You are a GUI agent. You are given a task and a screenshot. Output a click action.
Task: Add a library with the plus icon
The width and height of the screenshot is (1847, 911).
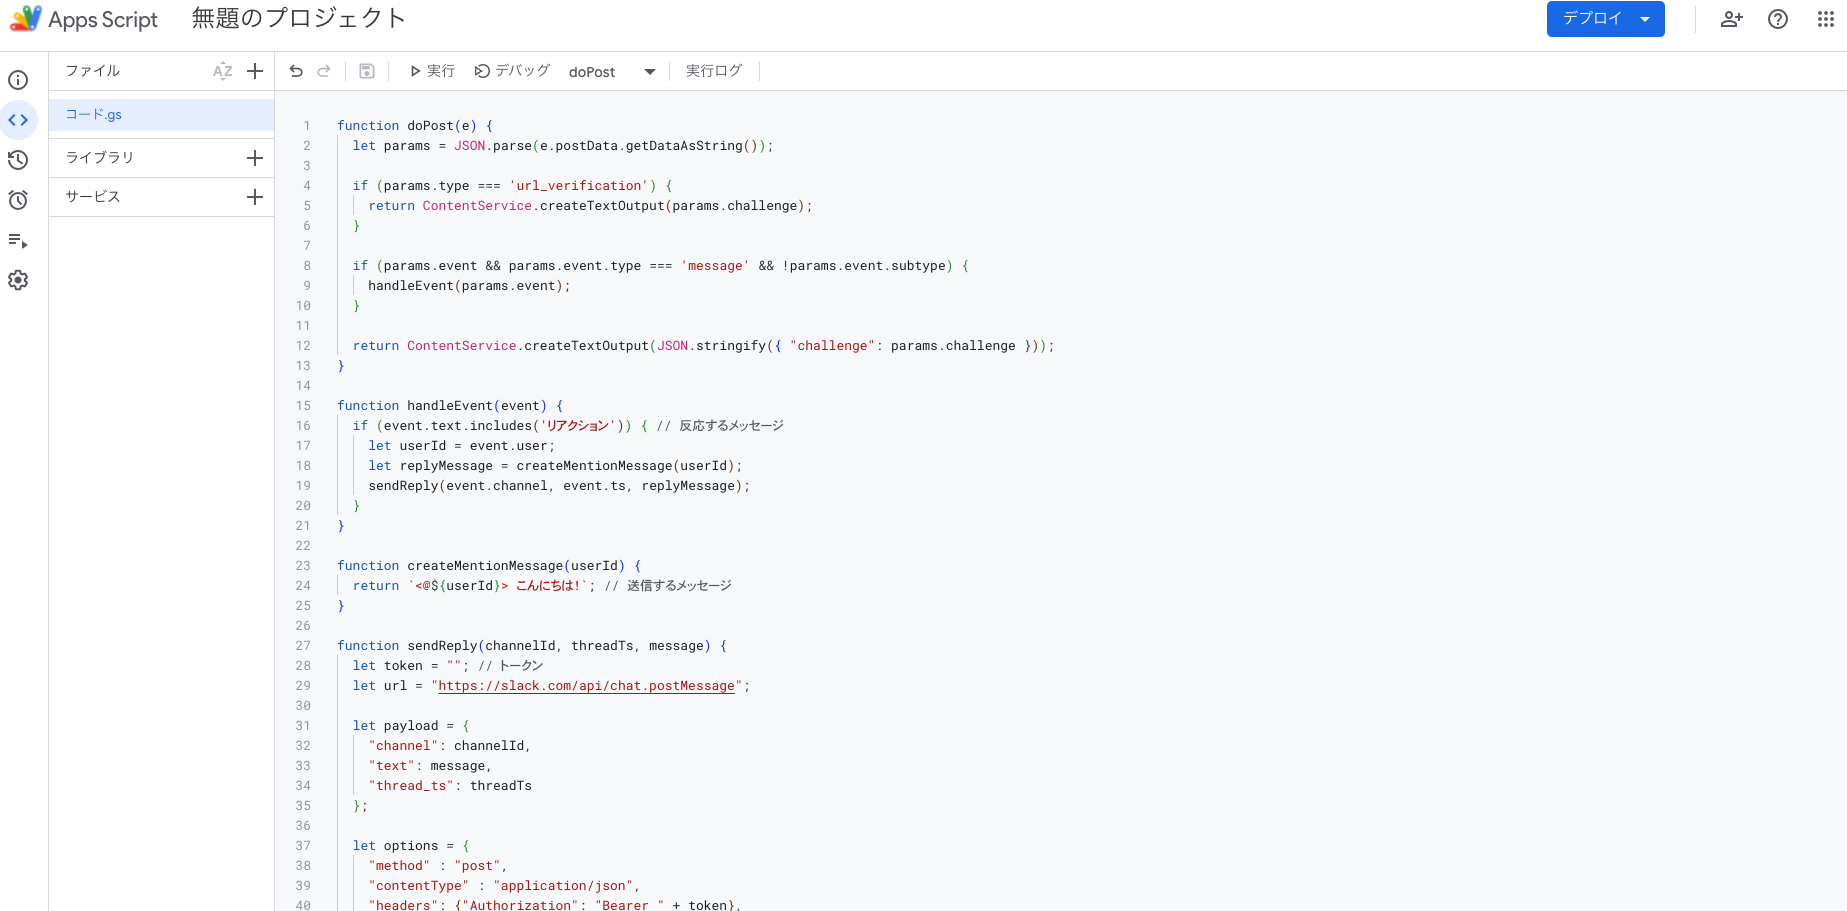(255, 157)
